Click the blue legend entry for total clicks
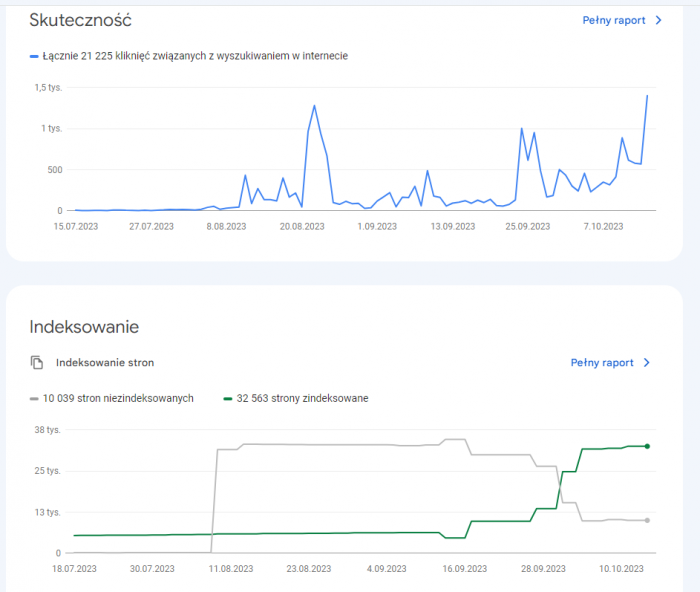The height and width of the screenshot is (592, 700). pos(189,56)
